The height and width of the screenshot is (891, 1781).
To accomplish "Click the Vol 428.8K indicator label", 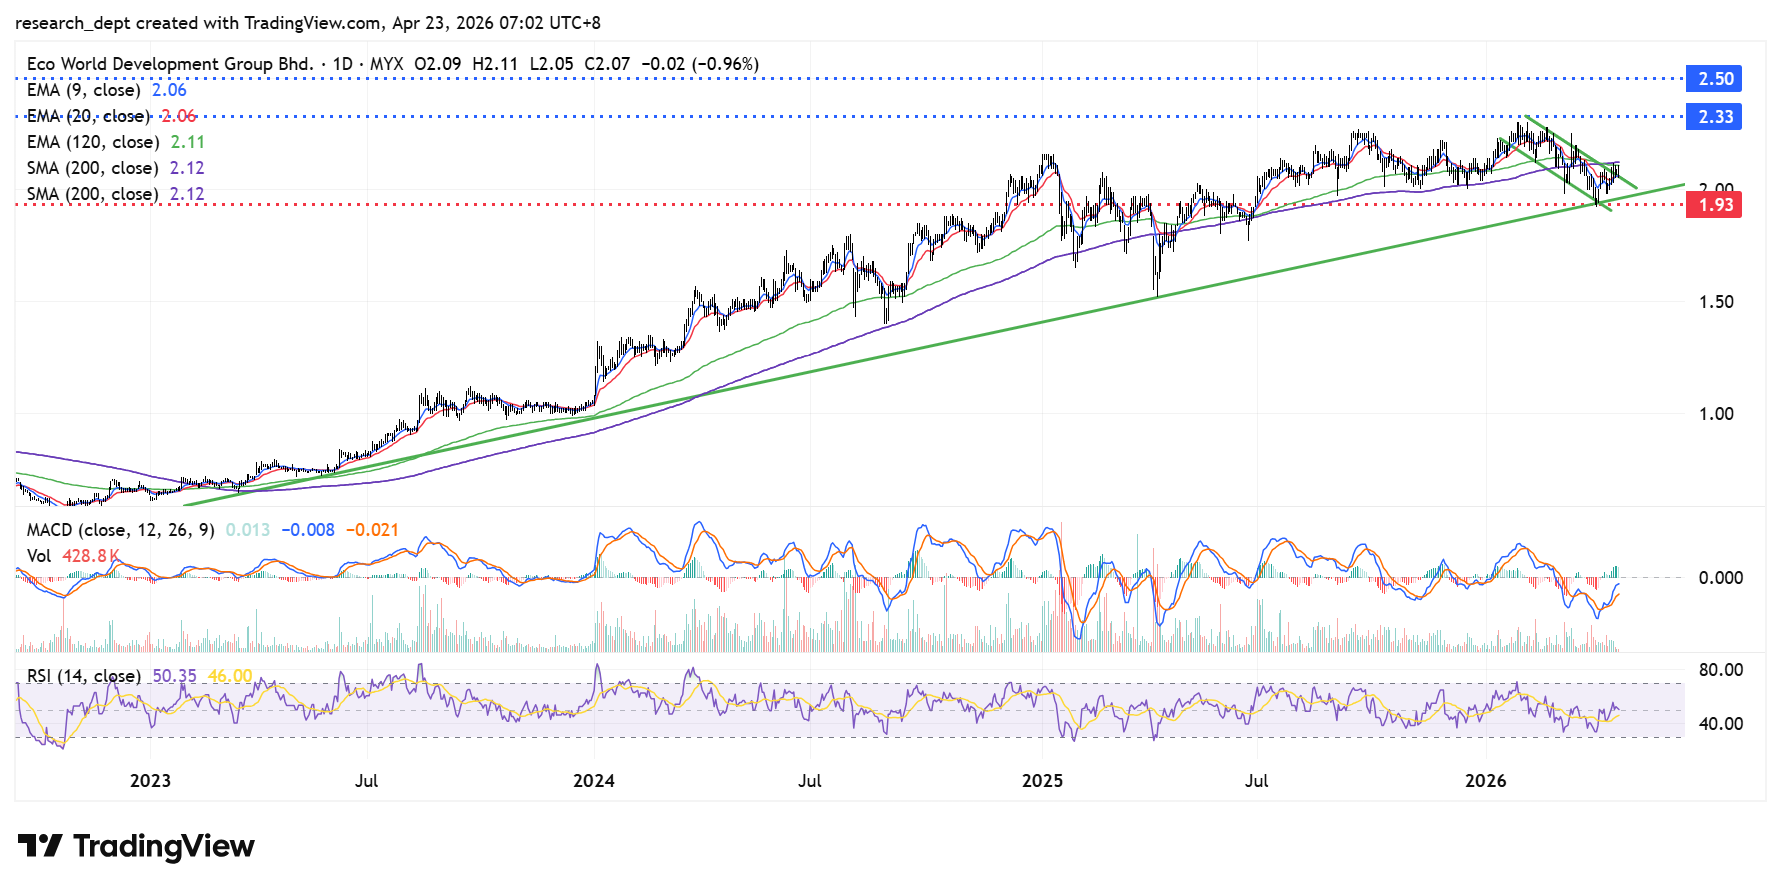I will coord(72,556).
